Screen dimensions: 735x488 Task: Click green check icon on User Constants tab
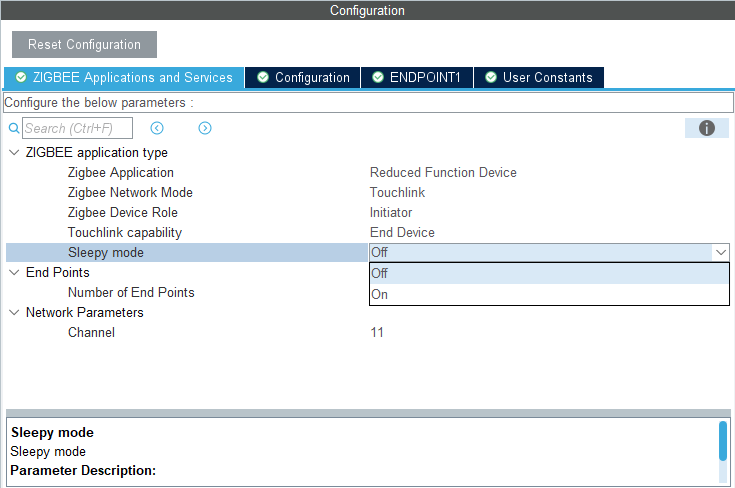491,77
